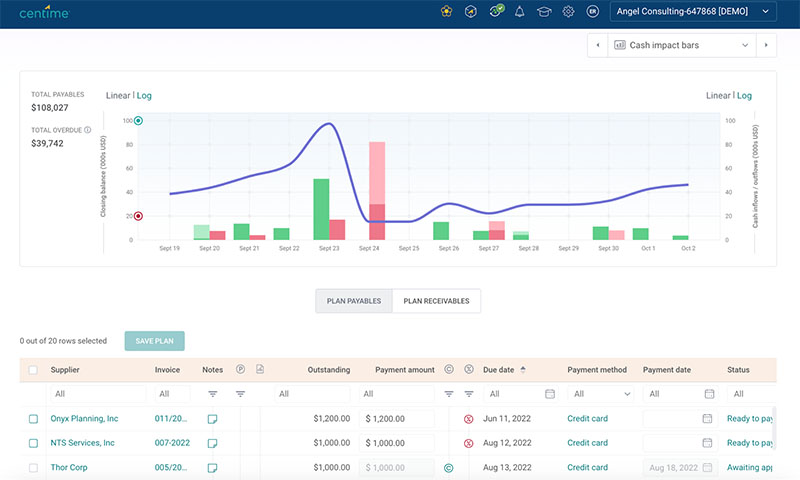The width and height of the screenshot is (800, 480).
Task: Open the Payment date filter calendar
Action: coord(709,394)
